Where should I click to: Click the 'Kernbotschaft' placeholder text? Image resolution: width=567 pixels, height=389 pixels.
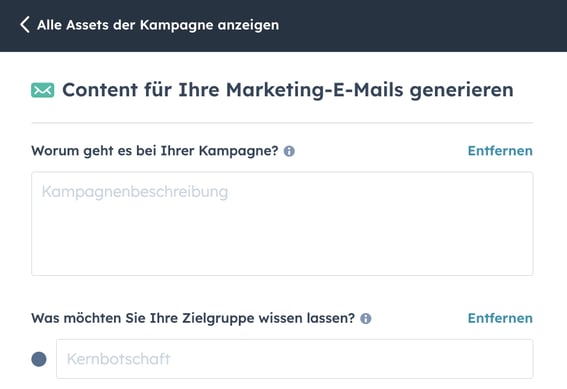(x=119, y=359)
